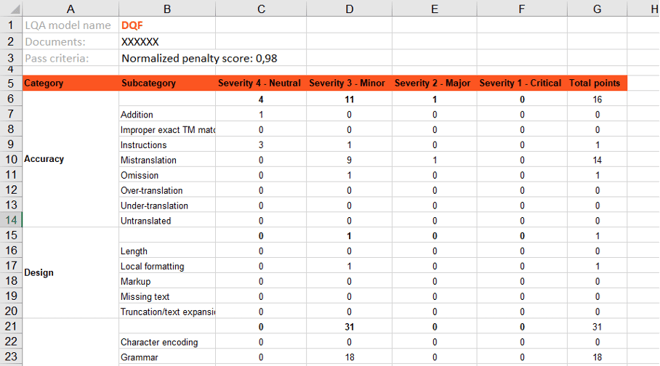The height and width of the screenshot is (366, 660).
Task: Select row 5 header
Action: 11,83
